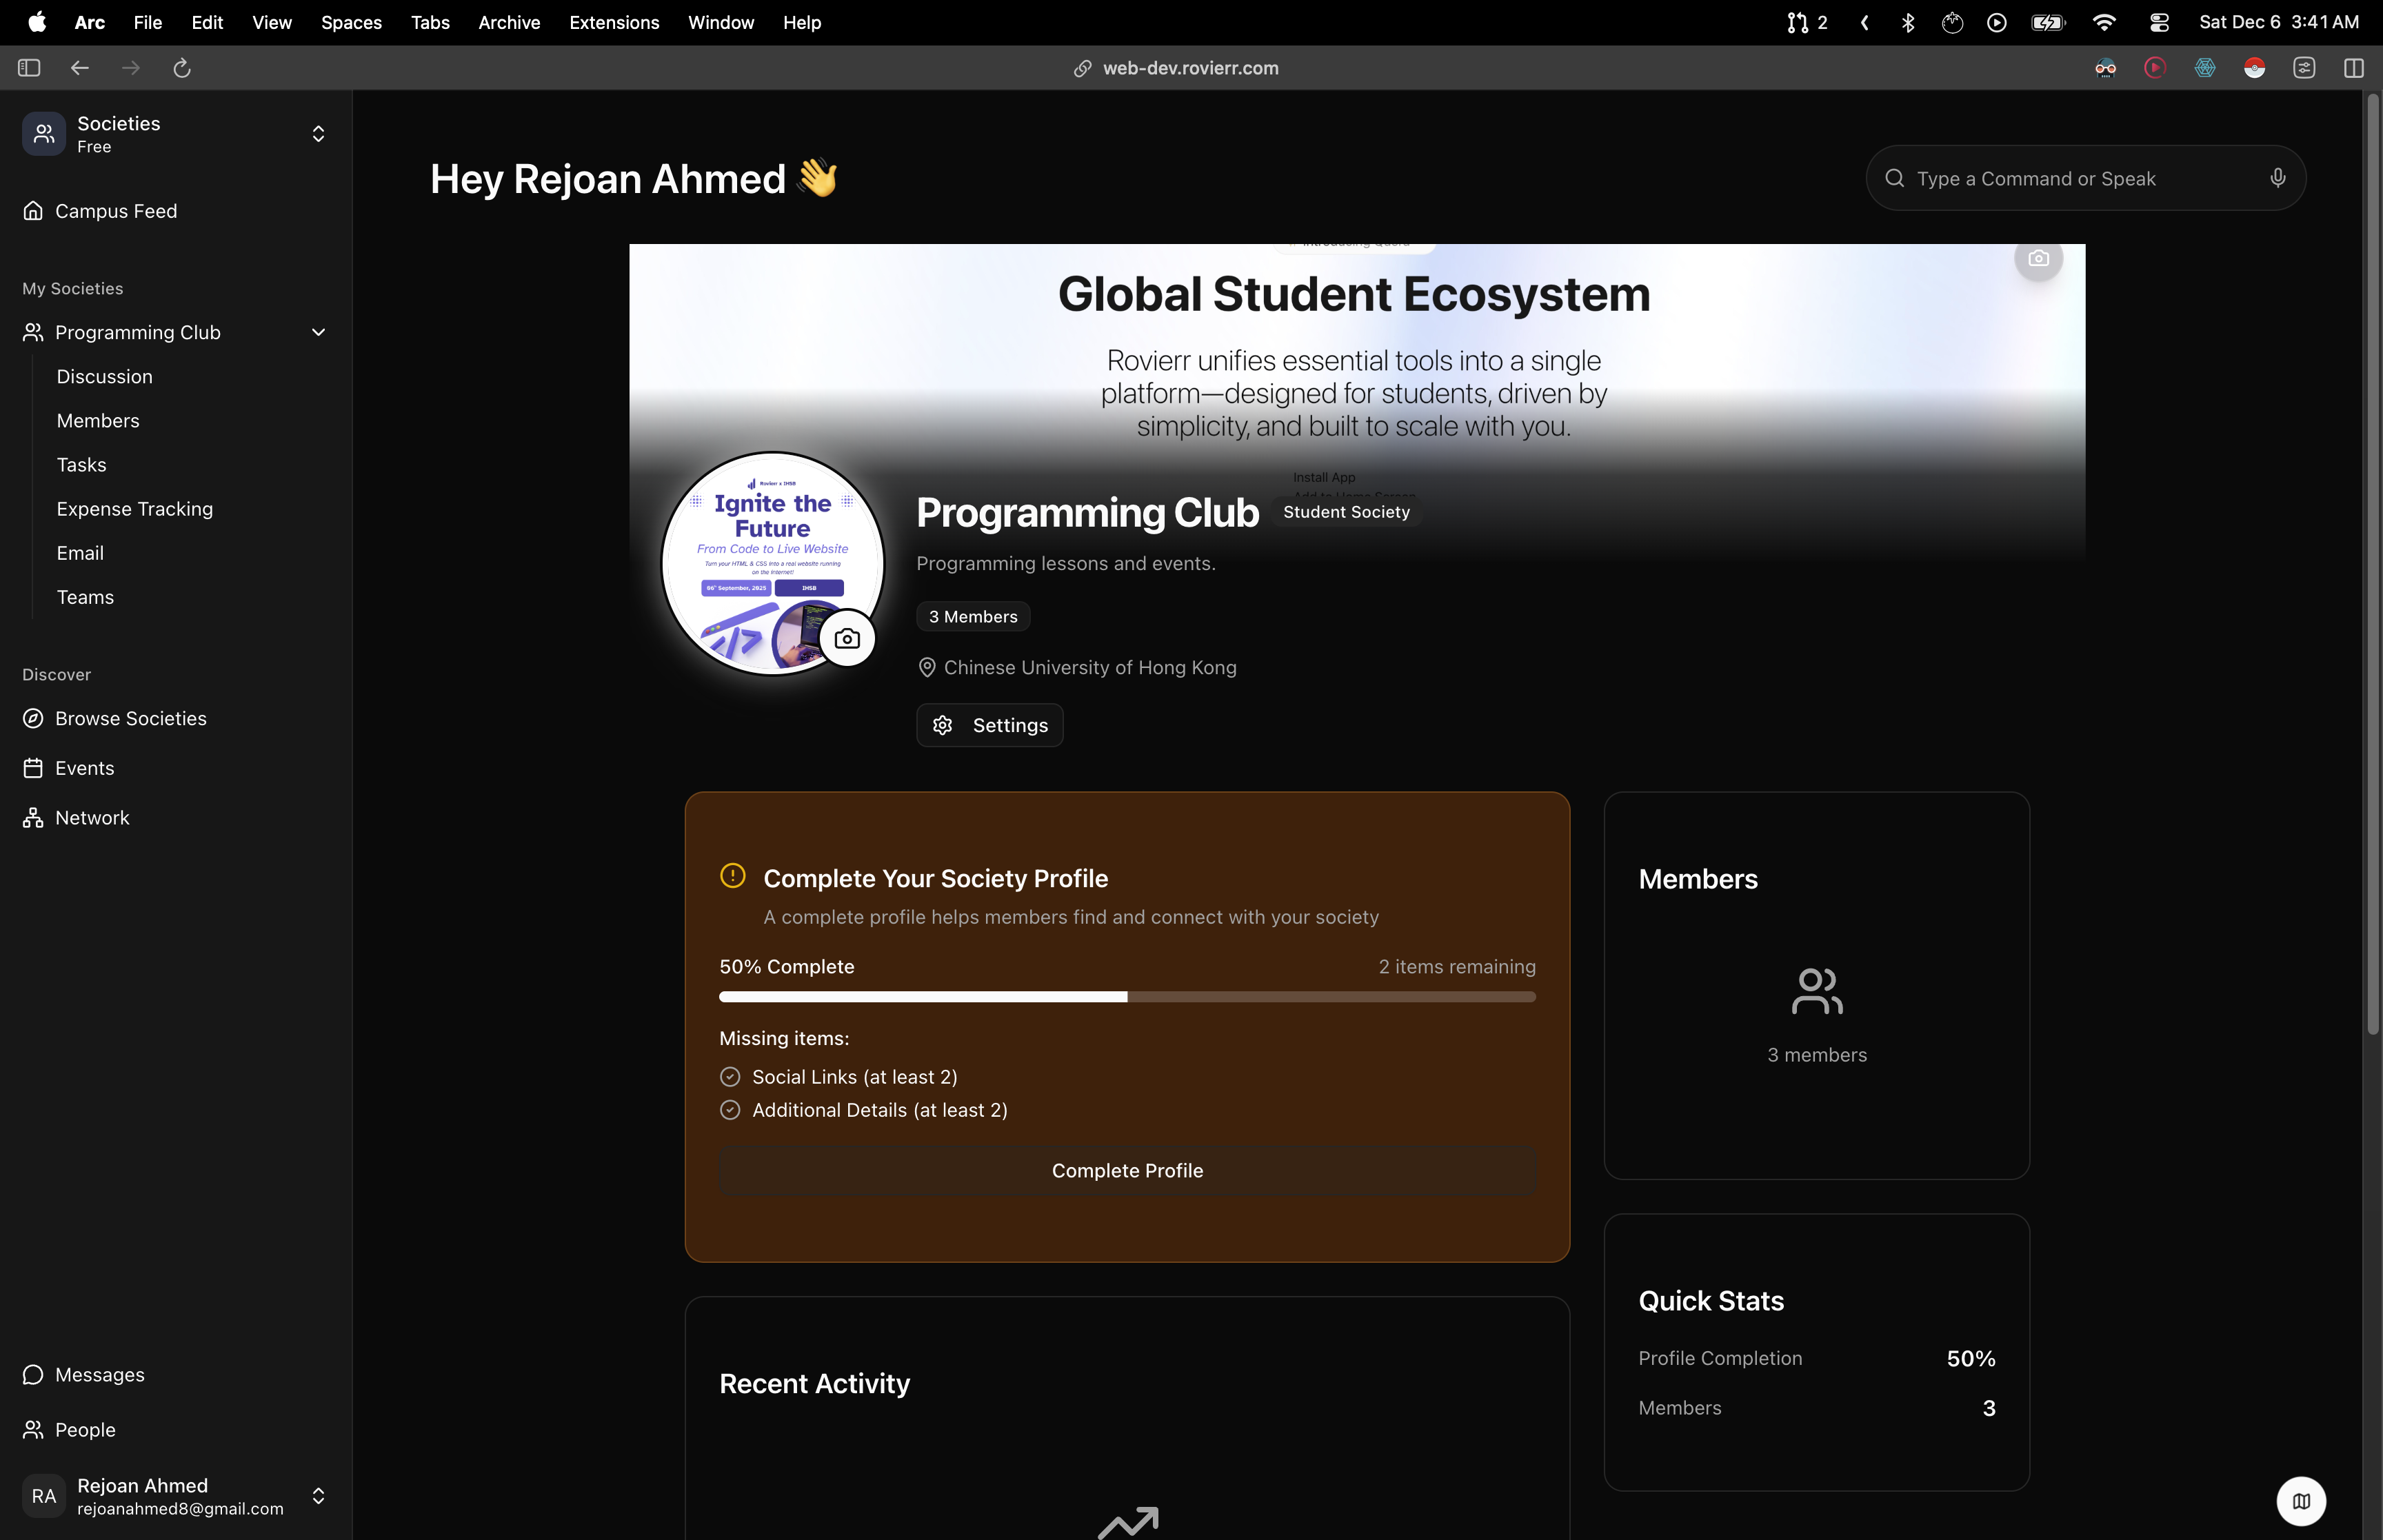The height and width of the screenshot is (1540, 2383).
Task: Click the 50% profile completion progress bar
Action: tap(1127, 997)
